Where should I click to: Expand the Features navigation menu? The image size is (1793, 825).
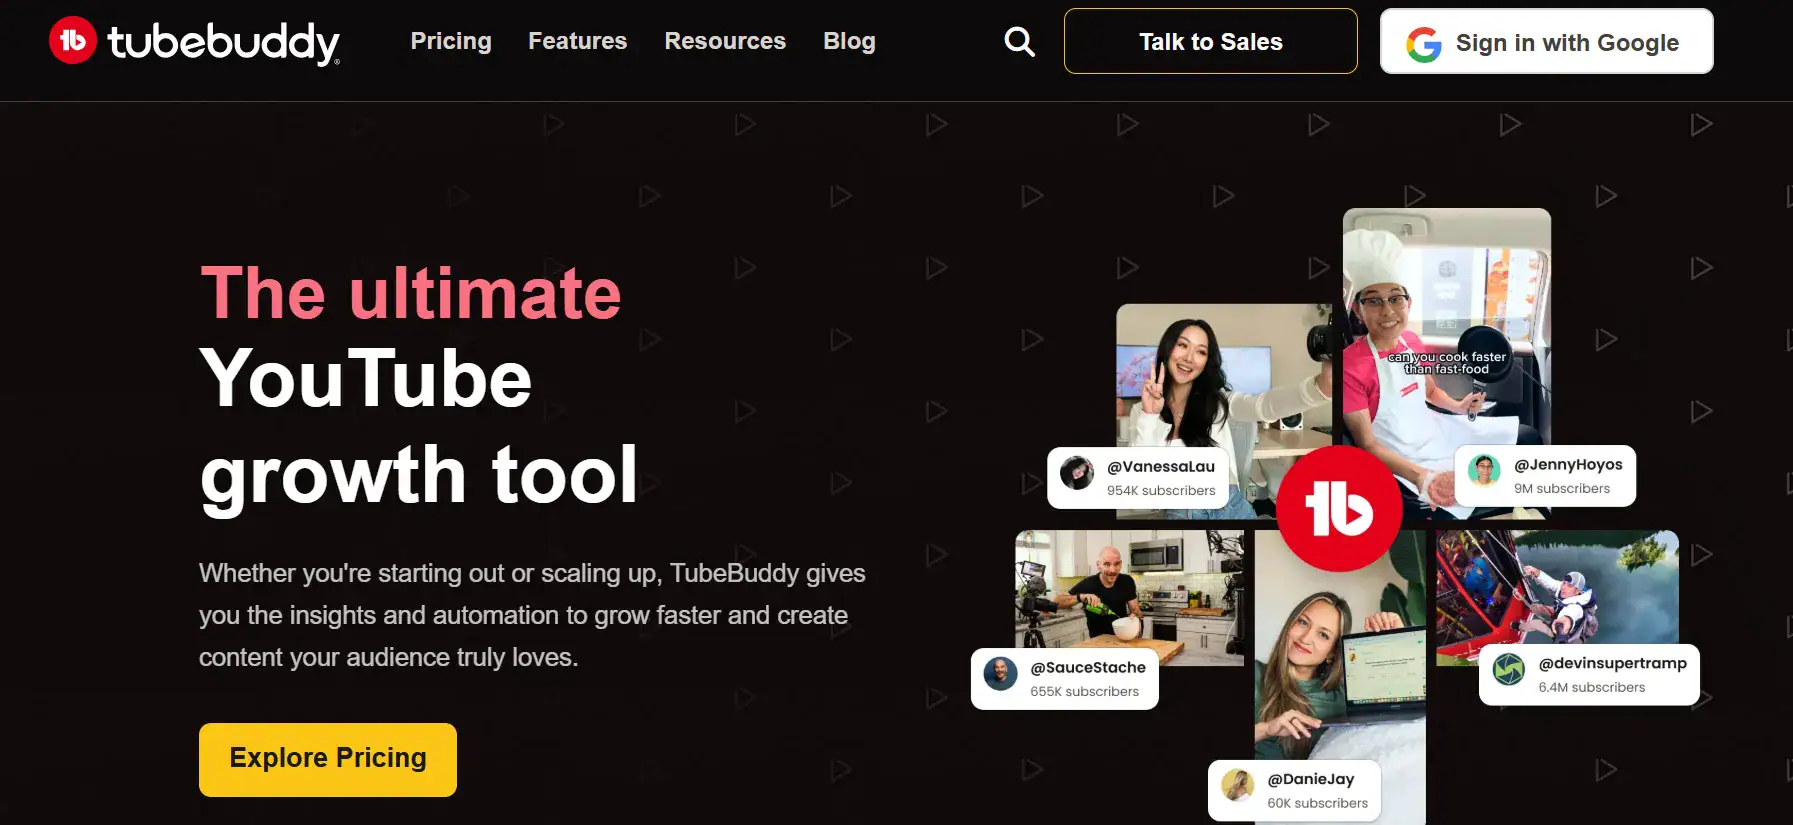pos(577,42)
